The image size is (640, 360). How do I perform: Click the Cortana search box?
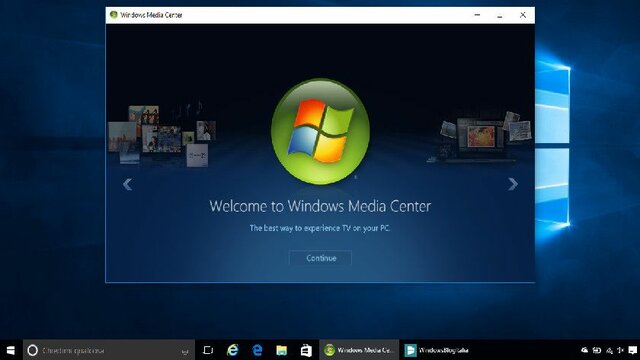pyautogui.click(x=109, y=350)
